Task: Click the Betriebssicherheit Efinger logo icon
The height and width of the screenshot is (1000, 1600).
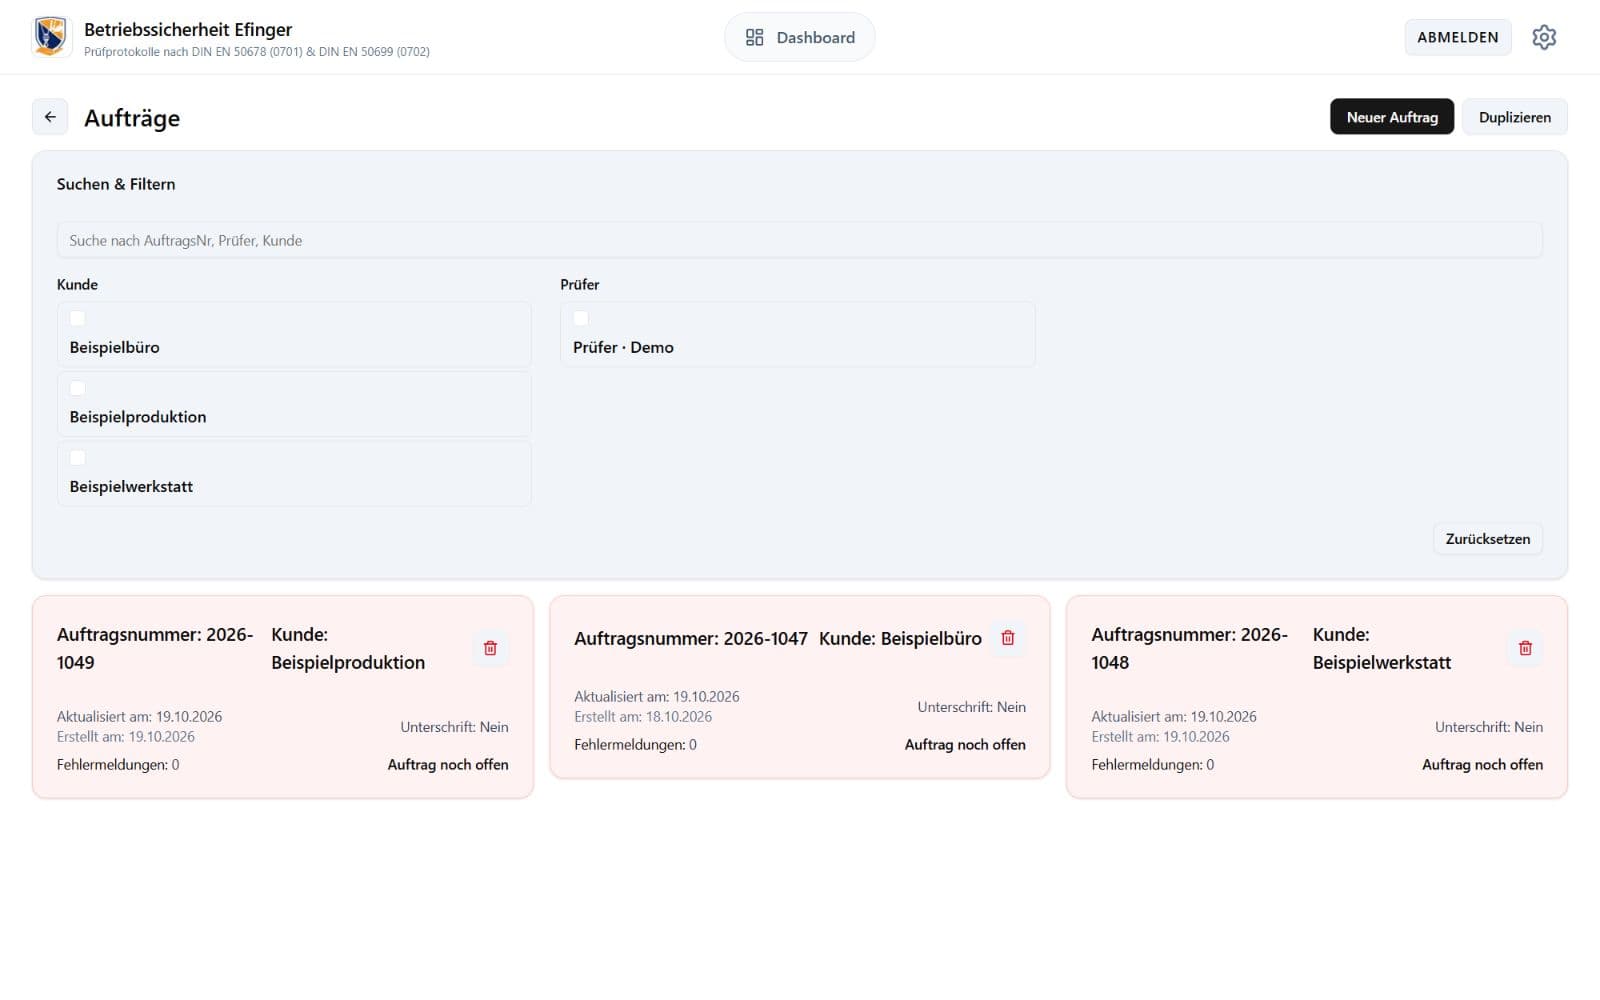Action: click(x=51, y=37)
